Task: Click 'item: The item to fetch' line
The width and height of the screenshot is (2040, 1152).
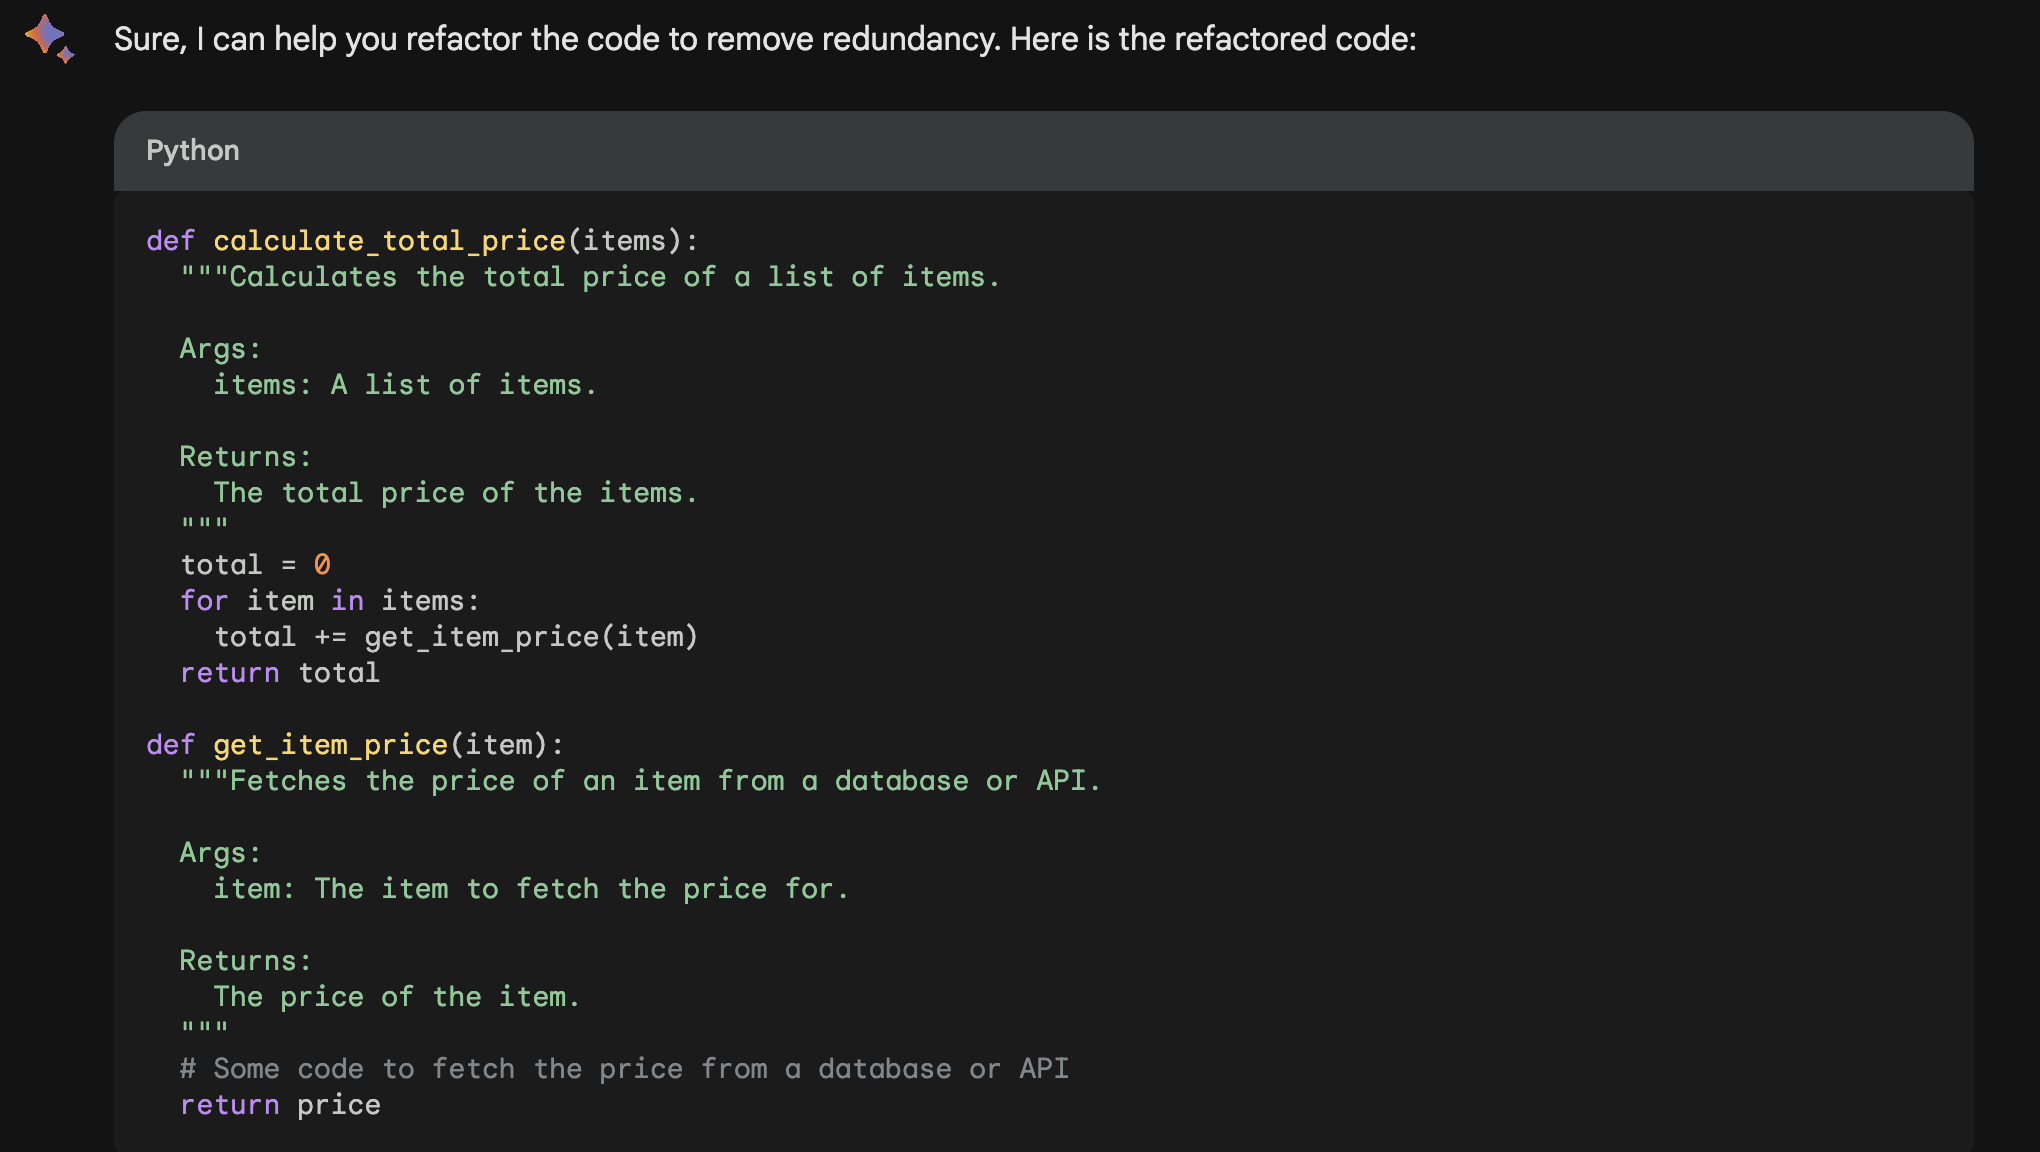Action: click(530, 889)
